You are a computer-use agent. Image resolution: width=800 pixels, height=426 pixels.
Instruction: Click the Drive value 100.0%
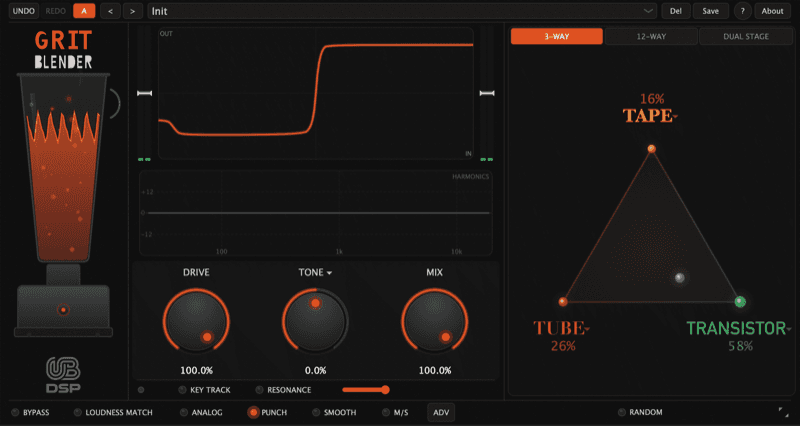click(196, 370)
